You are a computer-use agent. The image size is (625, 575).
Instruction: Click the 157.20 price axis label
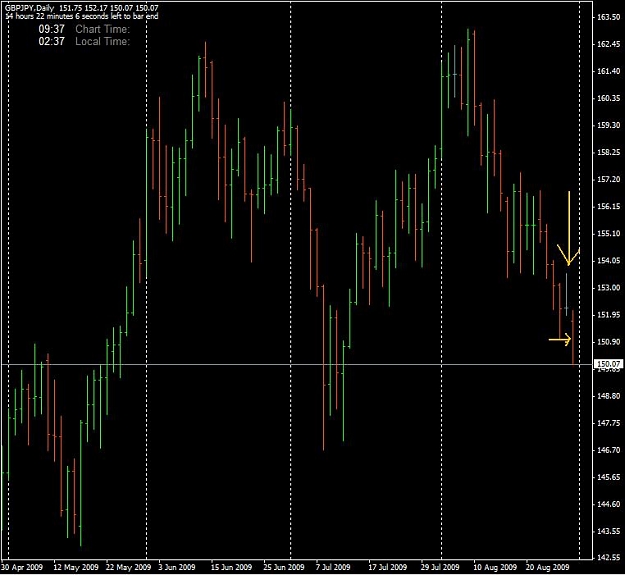609,179
